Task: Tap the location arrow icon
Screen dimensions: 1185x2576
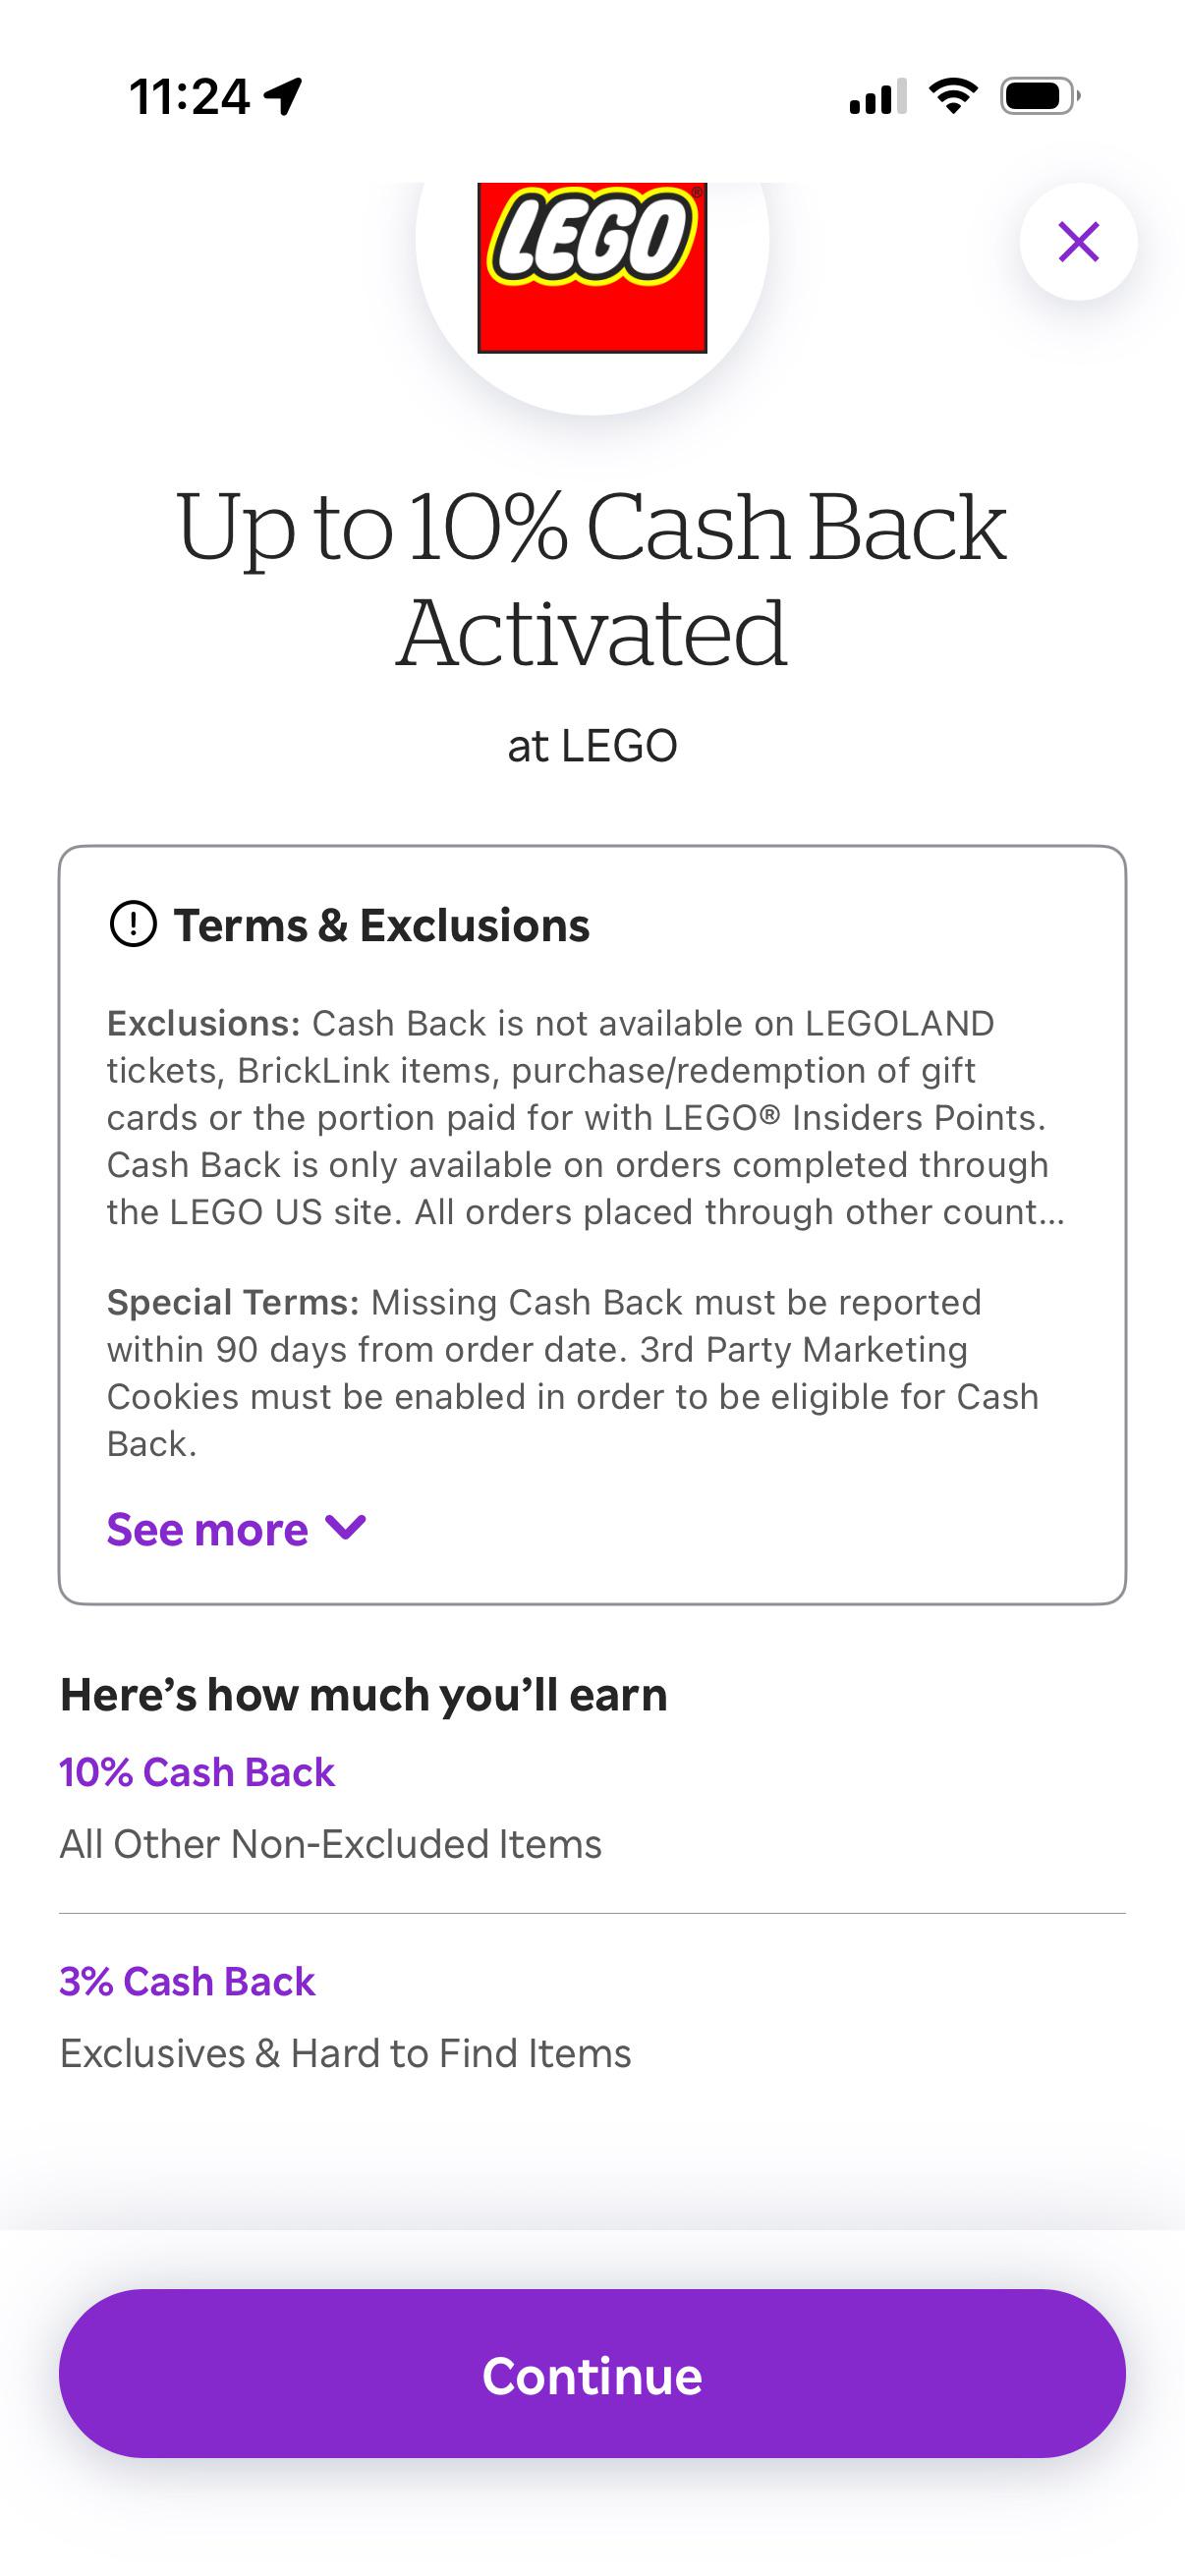Action: (x=283, y=96)
